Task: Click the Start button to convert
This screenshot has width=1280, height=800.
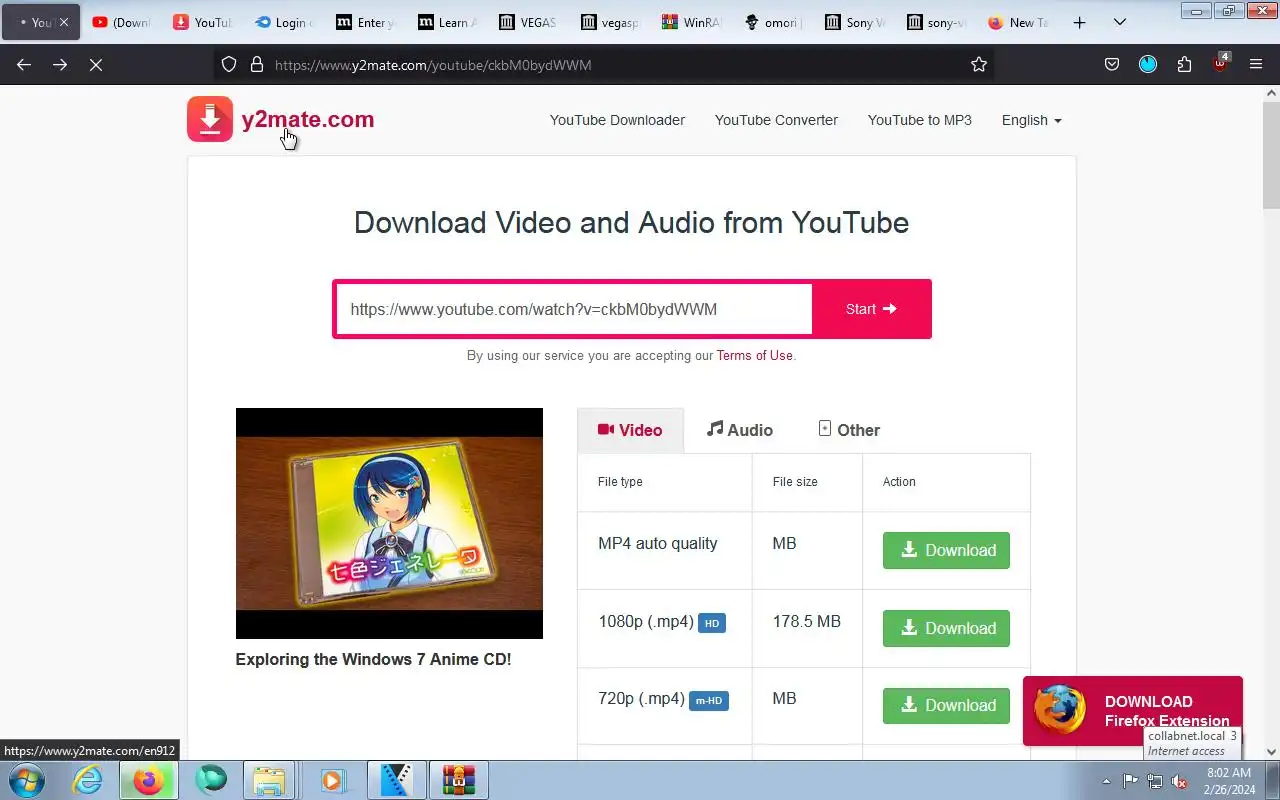Action: [871, 309]
